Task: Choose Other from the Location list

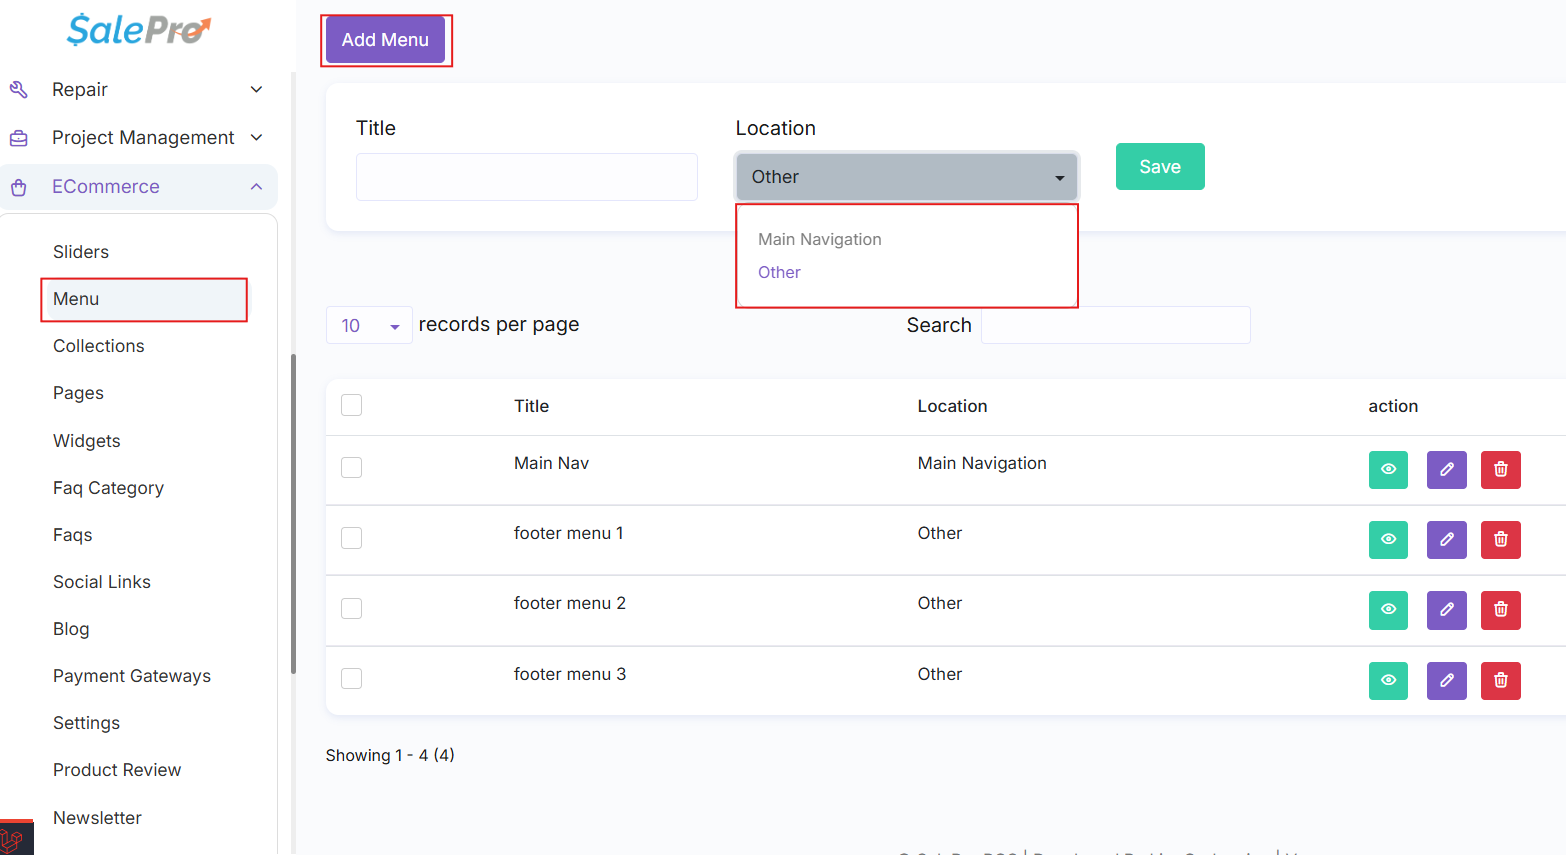Action: point(779,272)
